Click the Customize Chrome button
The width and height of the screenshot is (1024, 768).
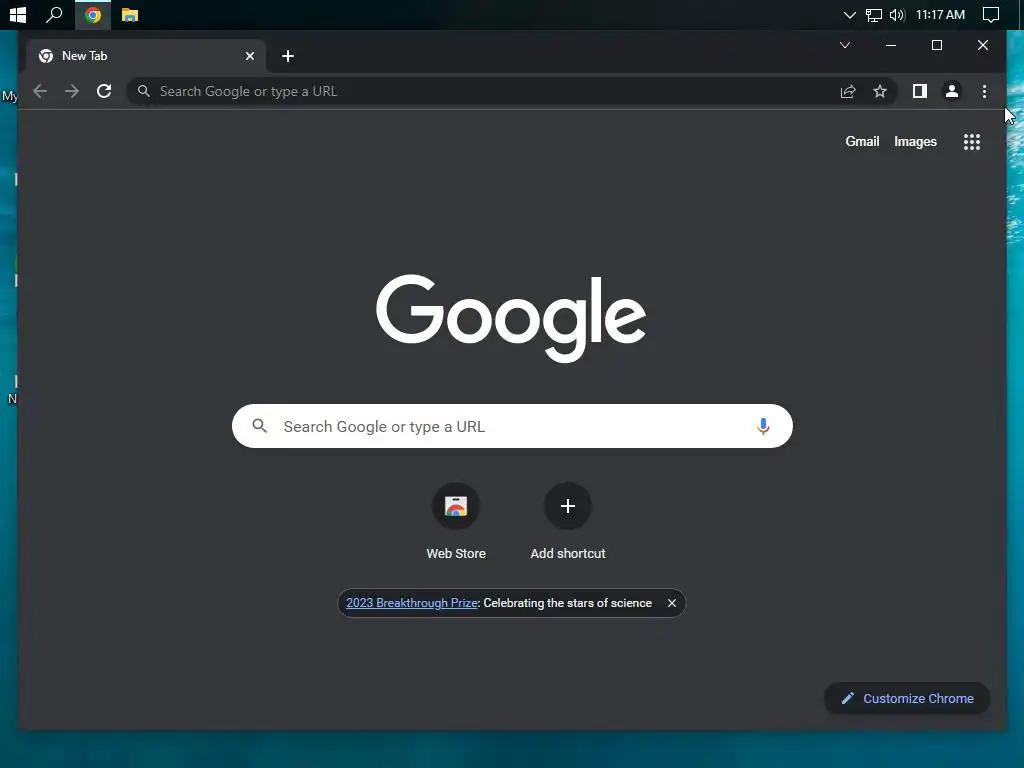[x=907, y=698]
